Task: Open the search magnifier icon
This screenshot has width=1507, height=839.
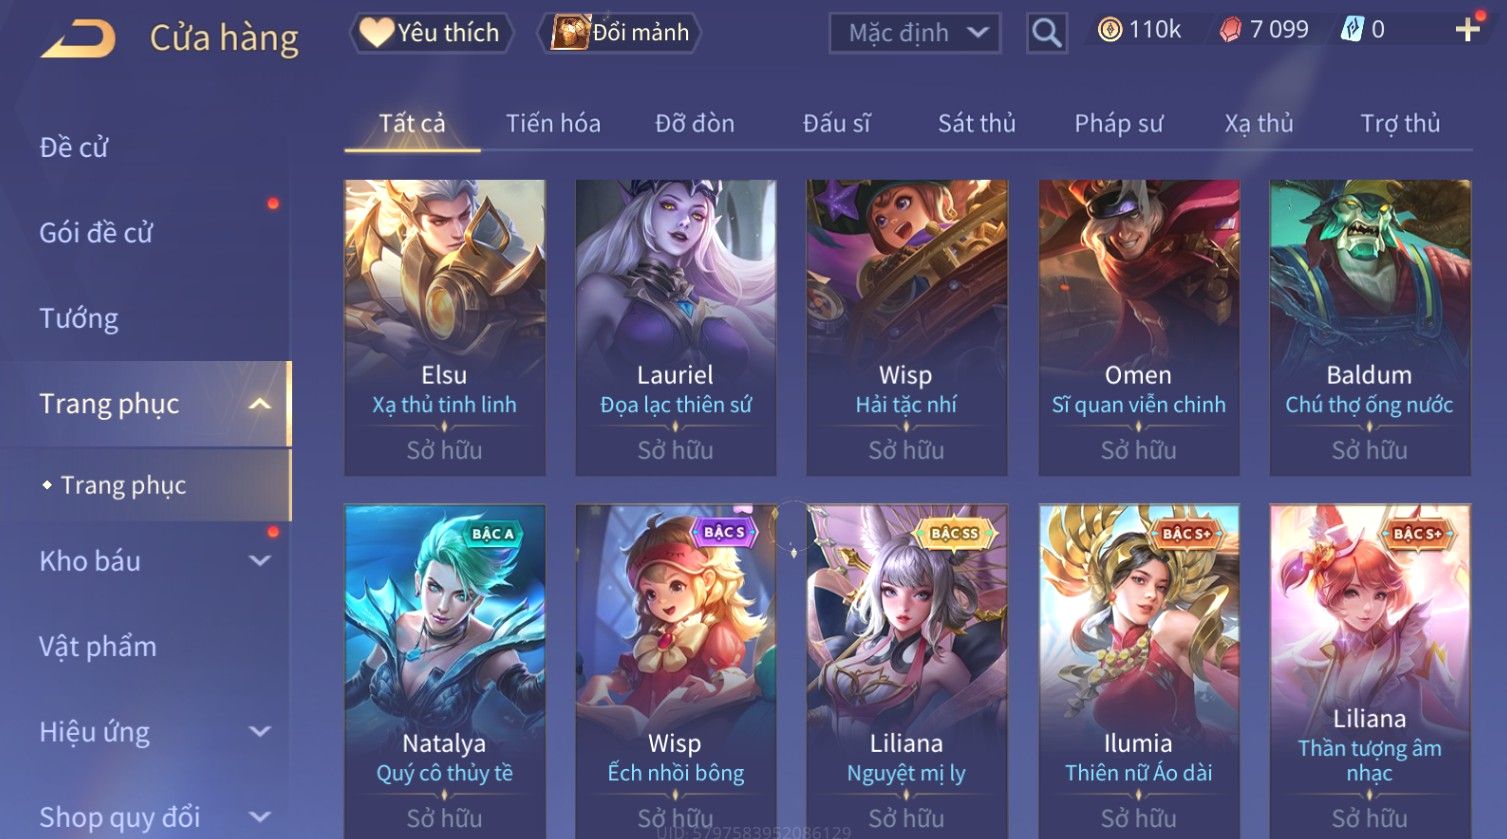Action: point(1046,34)
